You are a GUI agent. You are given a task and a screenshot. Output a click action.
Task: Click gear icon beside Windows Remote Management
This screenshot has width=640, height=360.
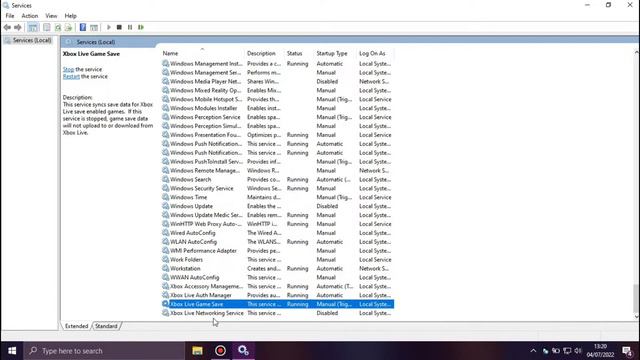coord(165,170)
